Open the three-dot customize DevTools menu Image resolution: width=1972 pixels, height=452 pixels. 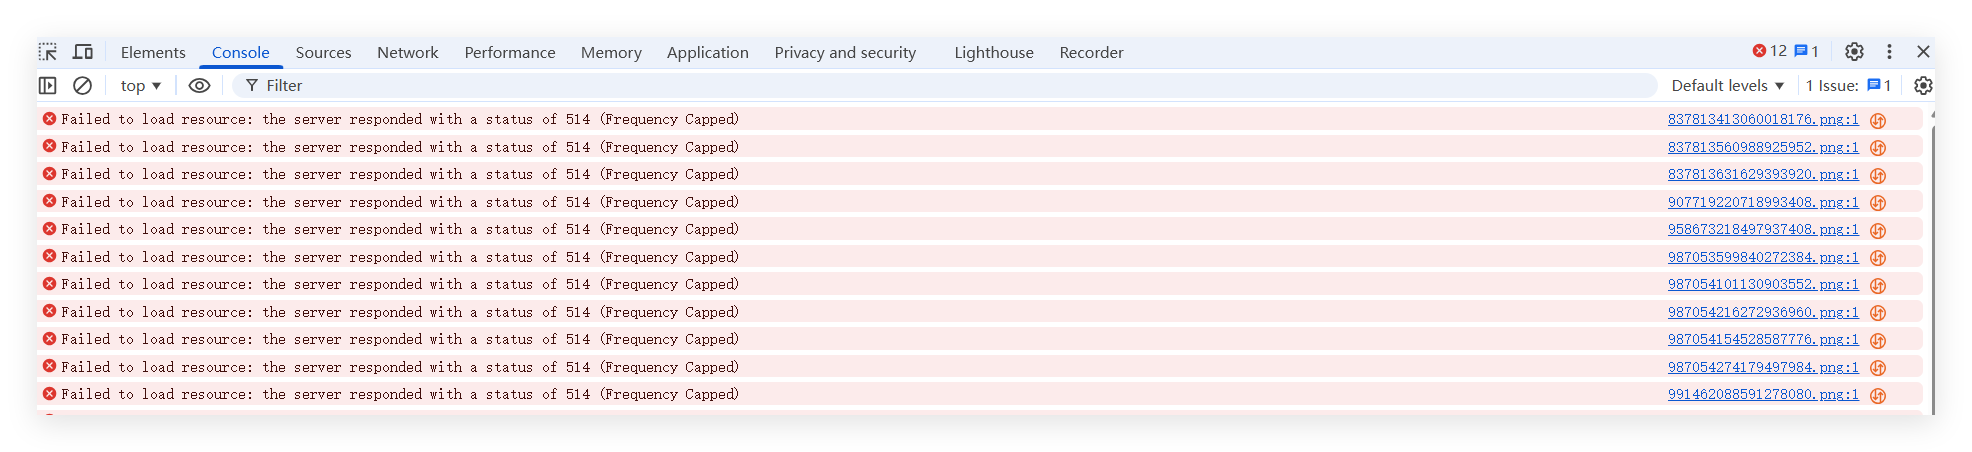(x=1889, y=52)
